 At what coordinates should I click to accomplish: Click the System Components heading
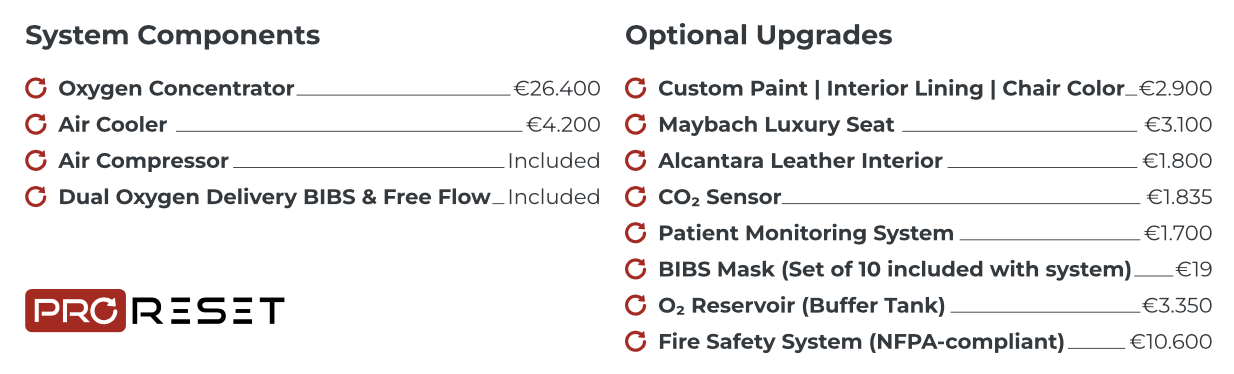point(173,36)
